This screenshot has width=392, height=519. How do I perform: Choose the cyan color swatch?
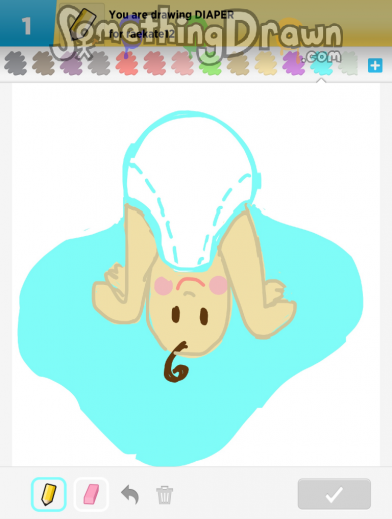tap(321, 63)
